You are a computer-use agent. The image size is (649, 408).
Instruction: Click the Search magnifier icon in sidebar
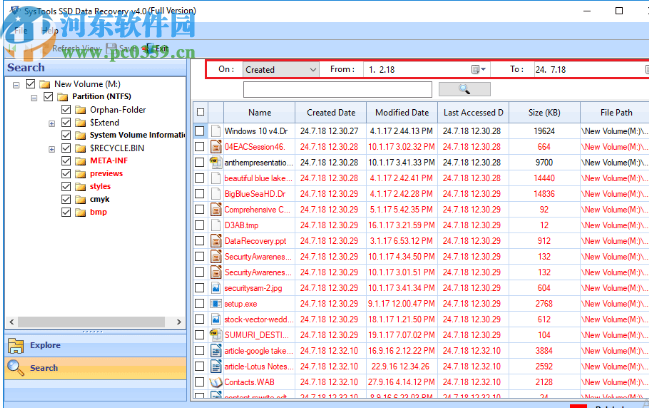(16, 368)
